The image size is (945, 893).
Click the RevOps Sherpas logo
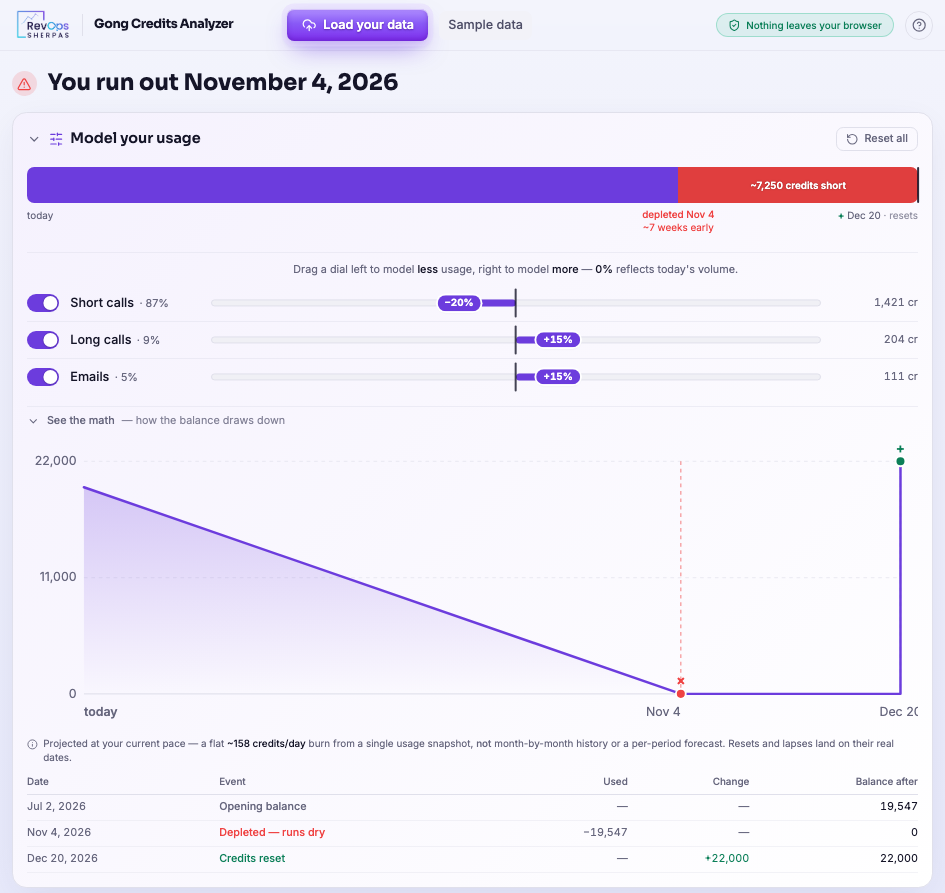click(x=43, y=25)
